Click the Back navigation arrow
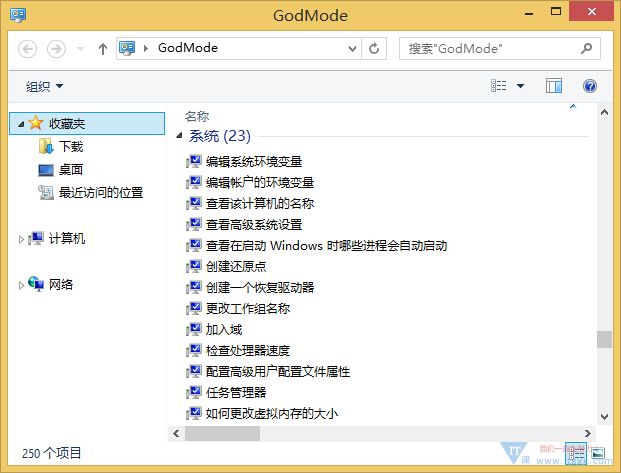The width and height of the screenshot is (621, 473). pos(28,49)
